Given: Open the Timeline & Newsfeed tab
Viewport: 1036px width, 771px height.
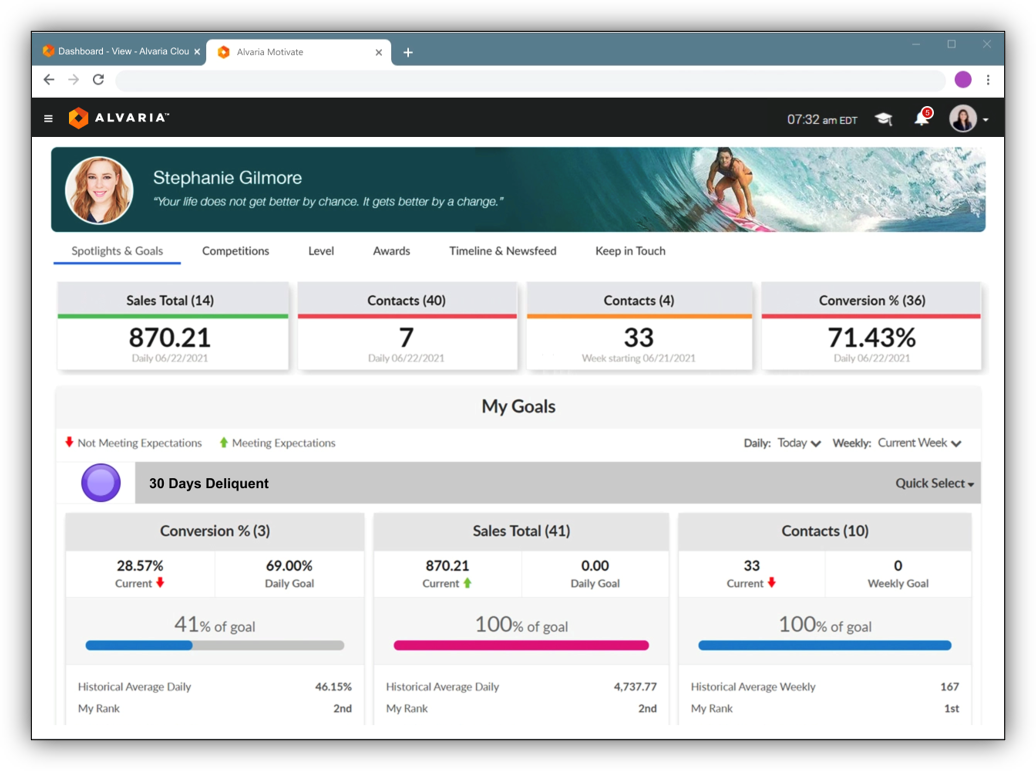Looking at the screenshot, I should click(502, 251).
